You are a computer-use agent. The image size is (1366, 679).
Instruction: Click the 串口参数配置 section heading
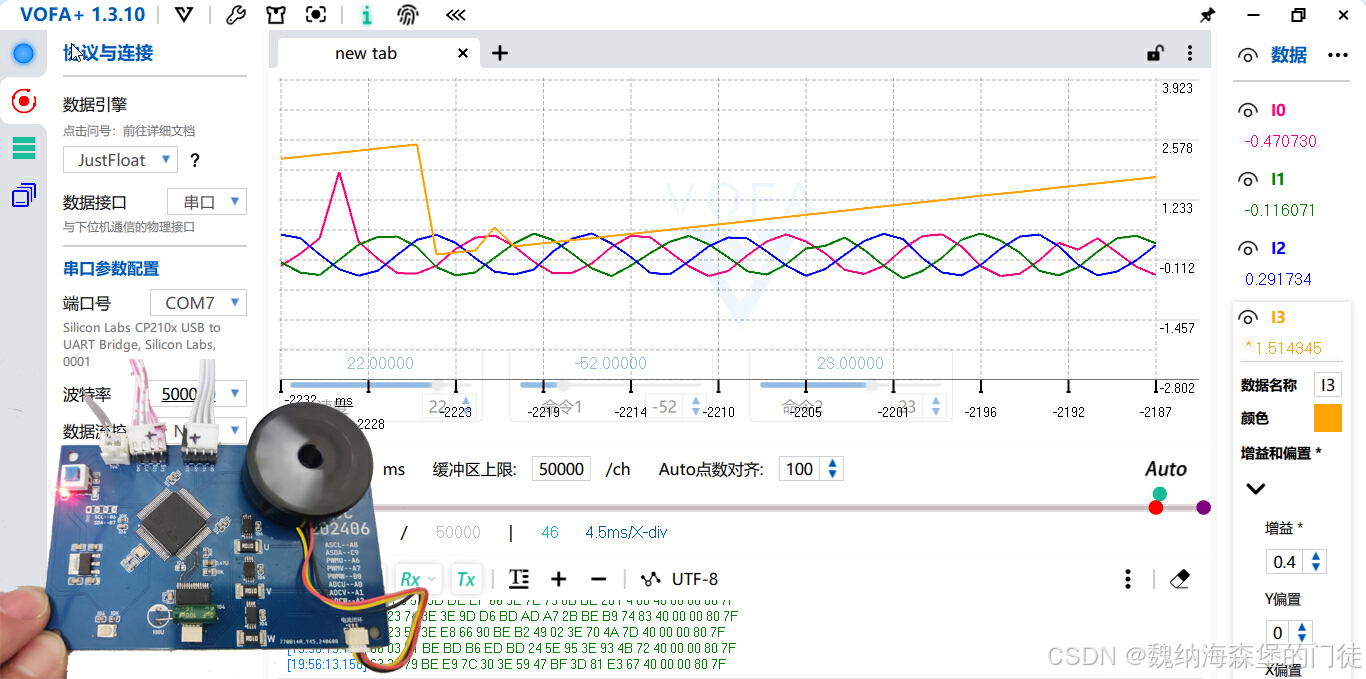coord(111,269)
